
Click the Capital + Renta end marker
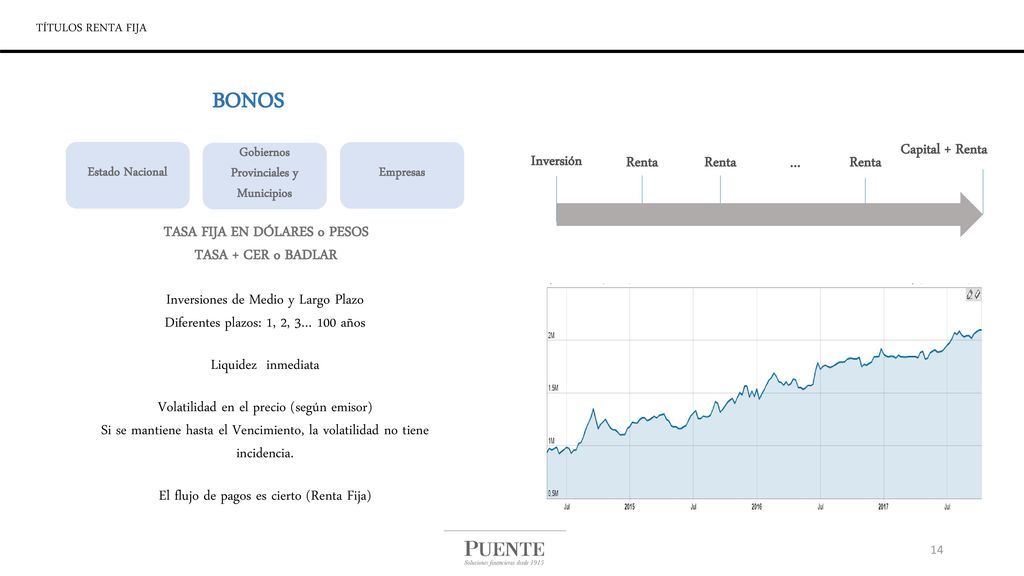pos(944,150)
